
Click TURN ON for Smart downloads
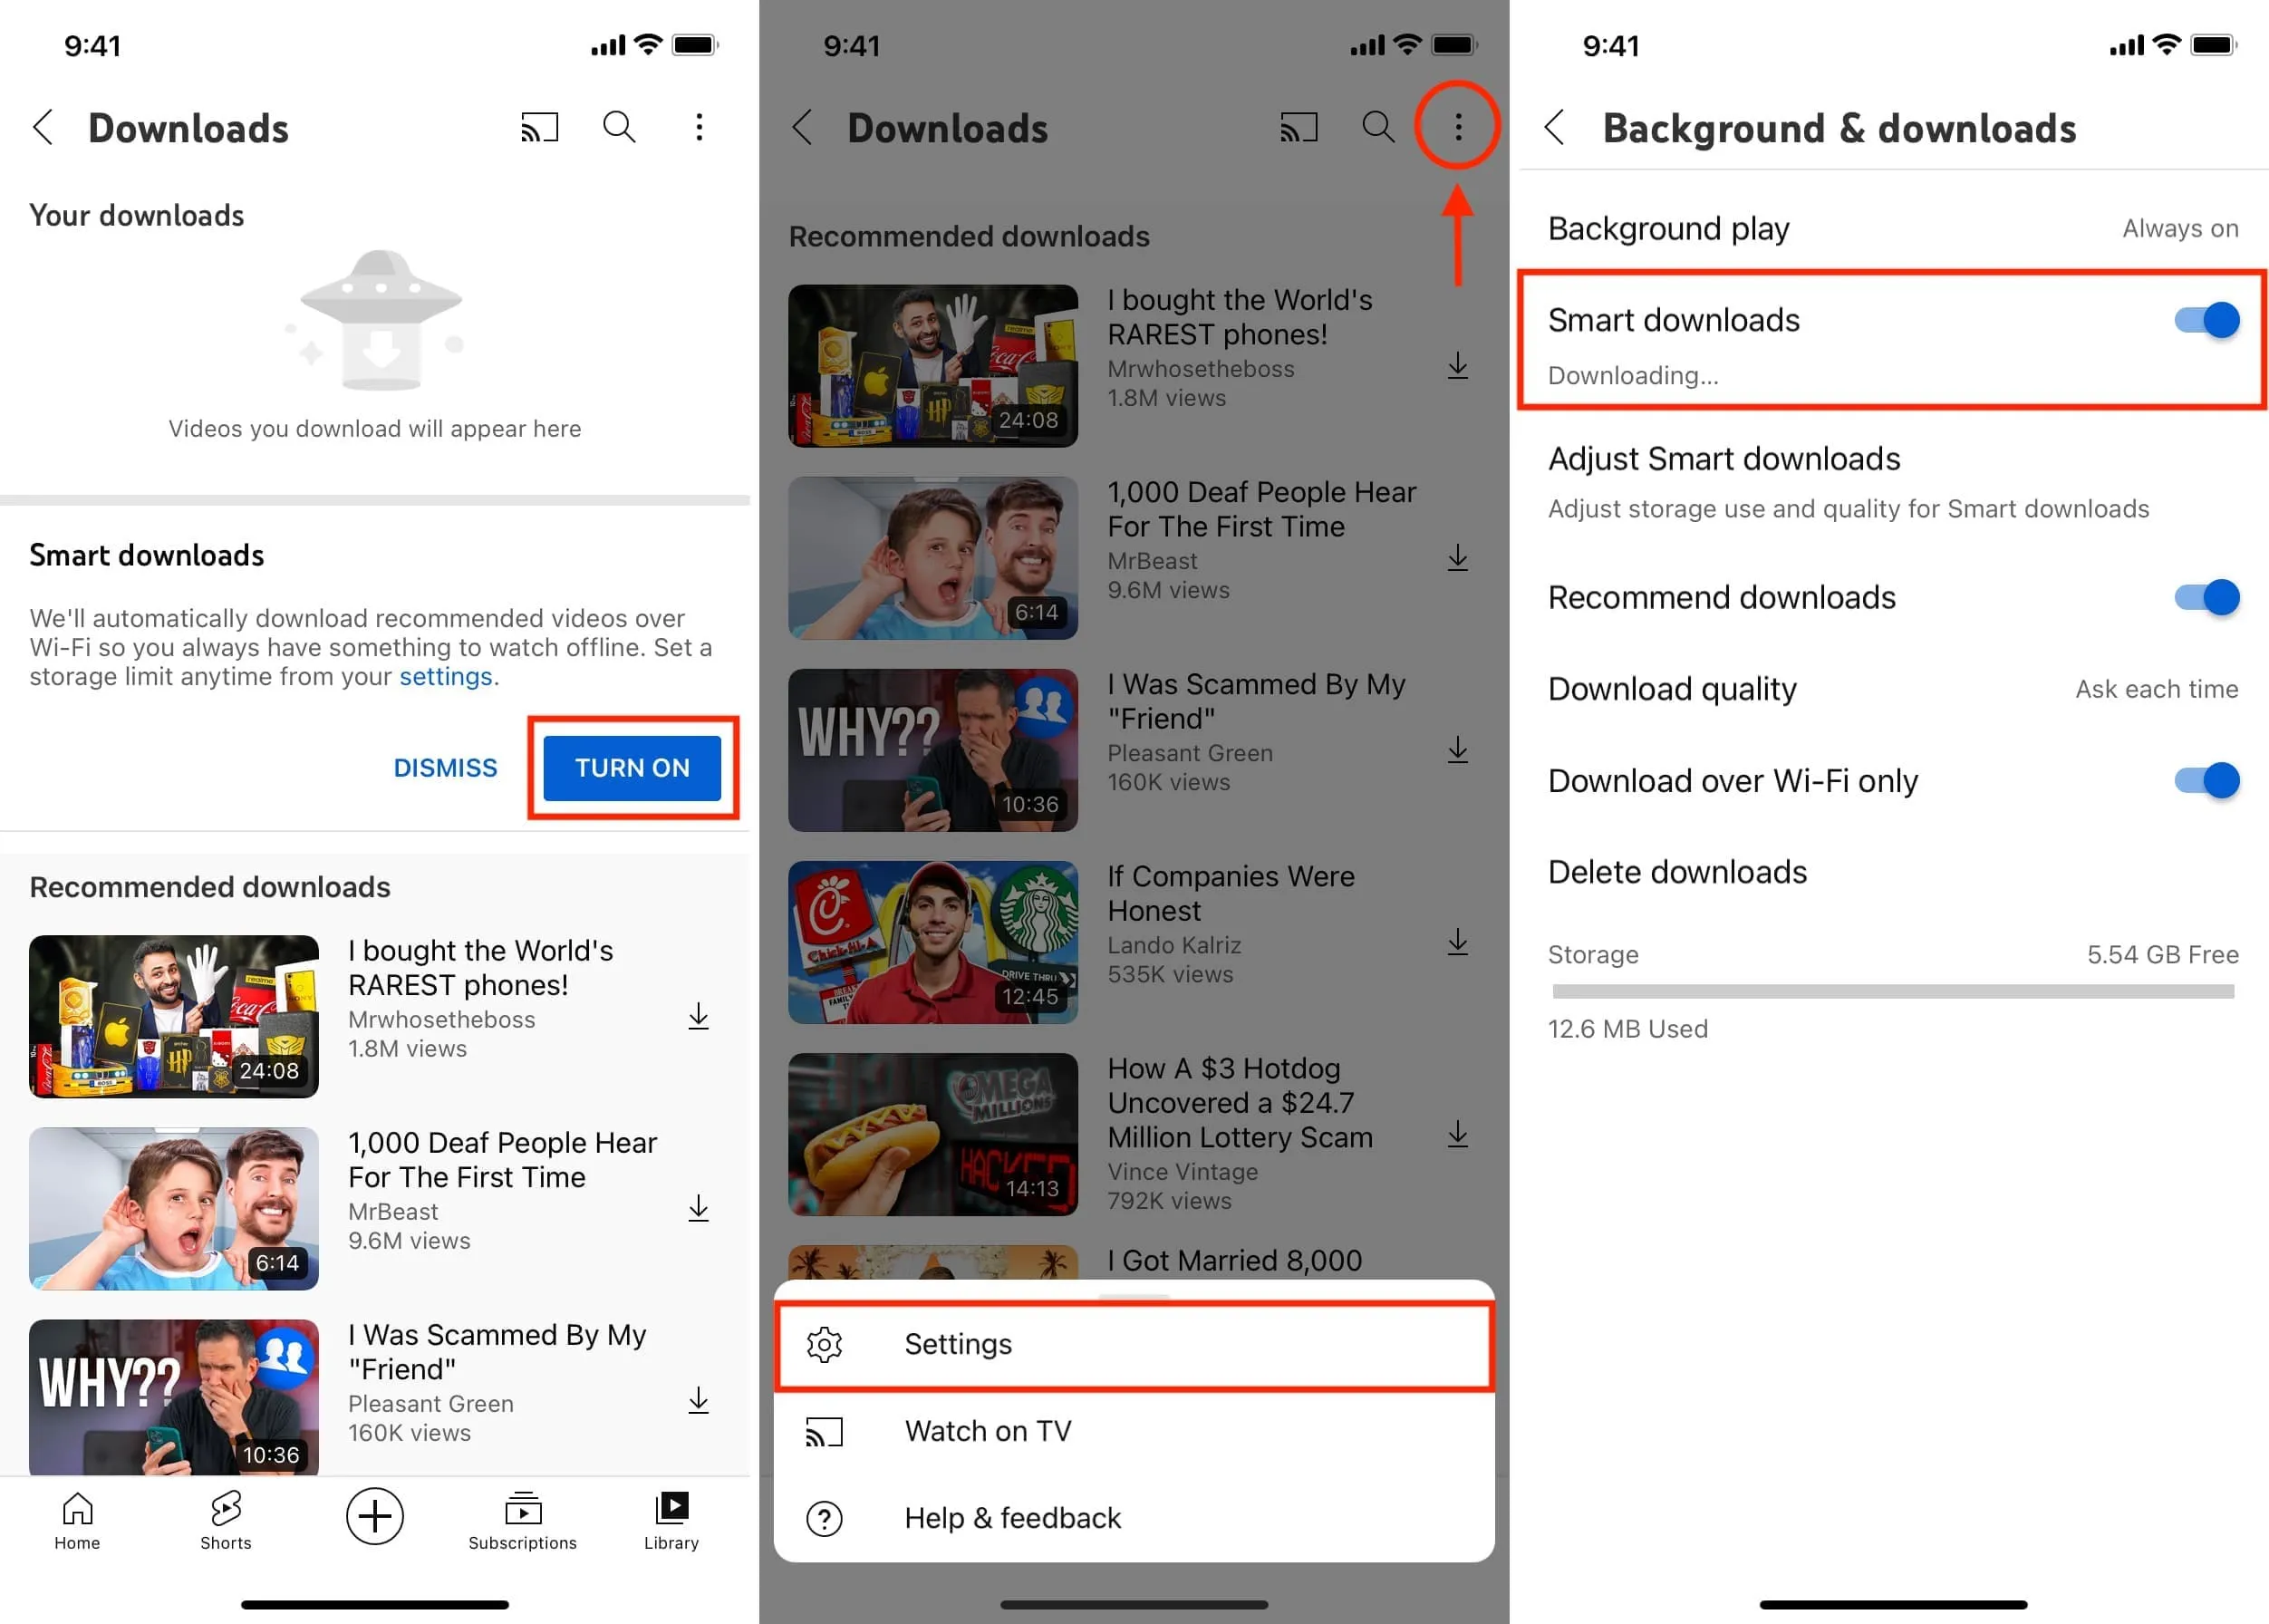[x=632, y=765]
